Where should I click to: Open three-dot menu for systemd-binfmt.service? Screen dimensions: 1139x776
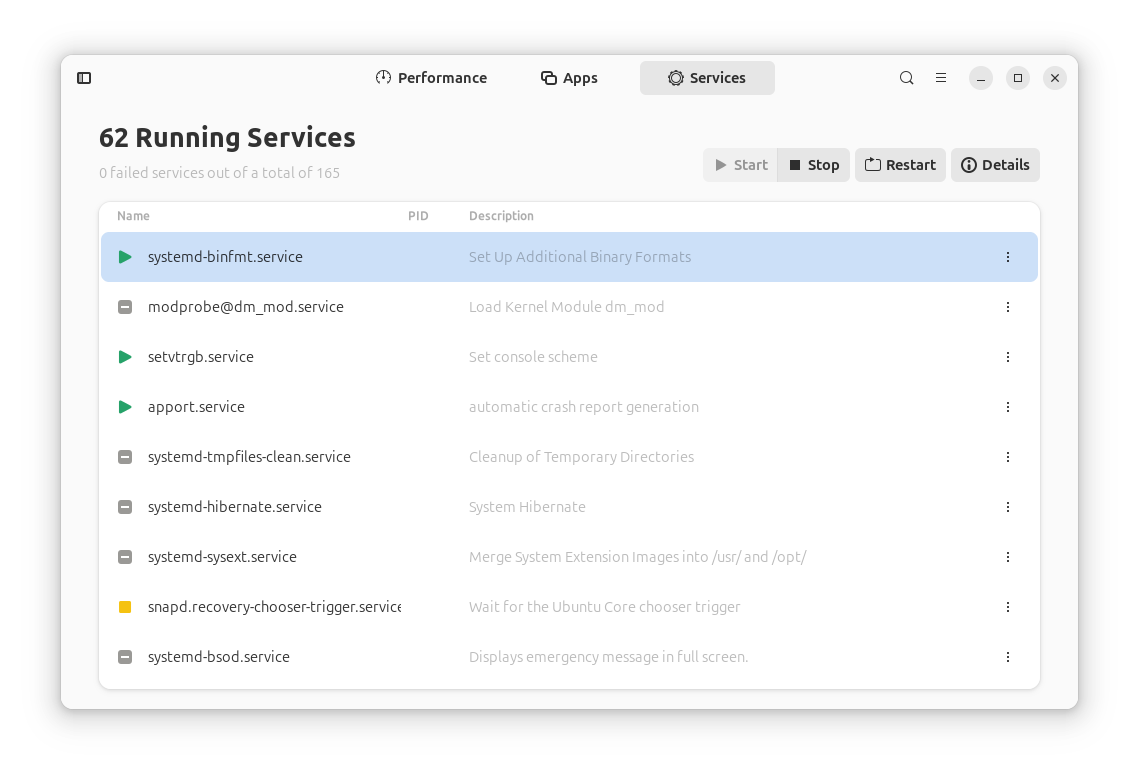coord(1007,257)
